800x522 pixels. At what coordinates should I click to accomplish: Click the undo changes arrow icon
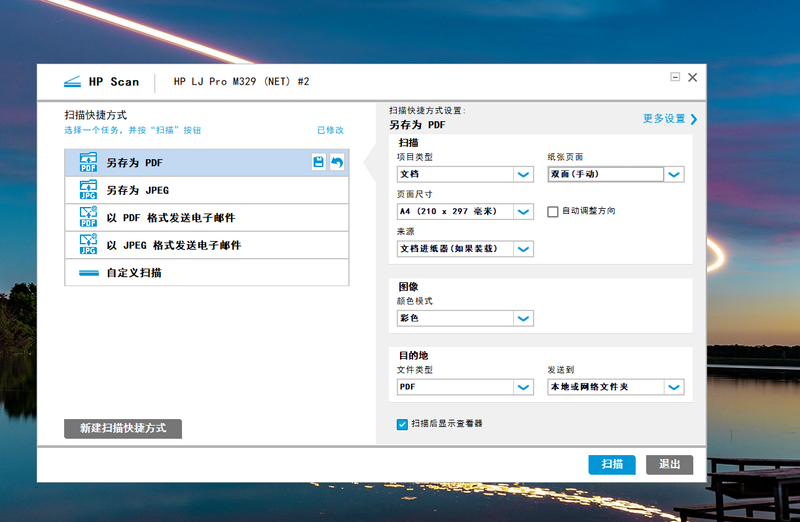click(337, 162)
